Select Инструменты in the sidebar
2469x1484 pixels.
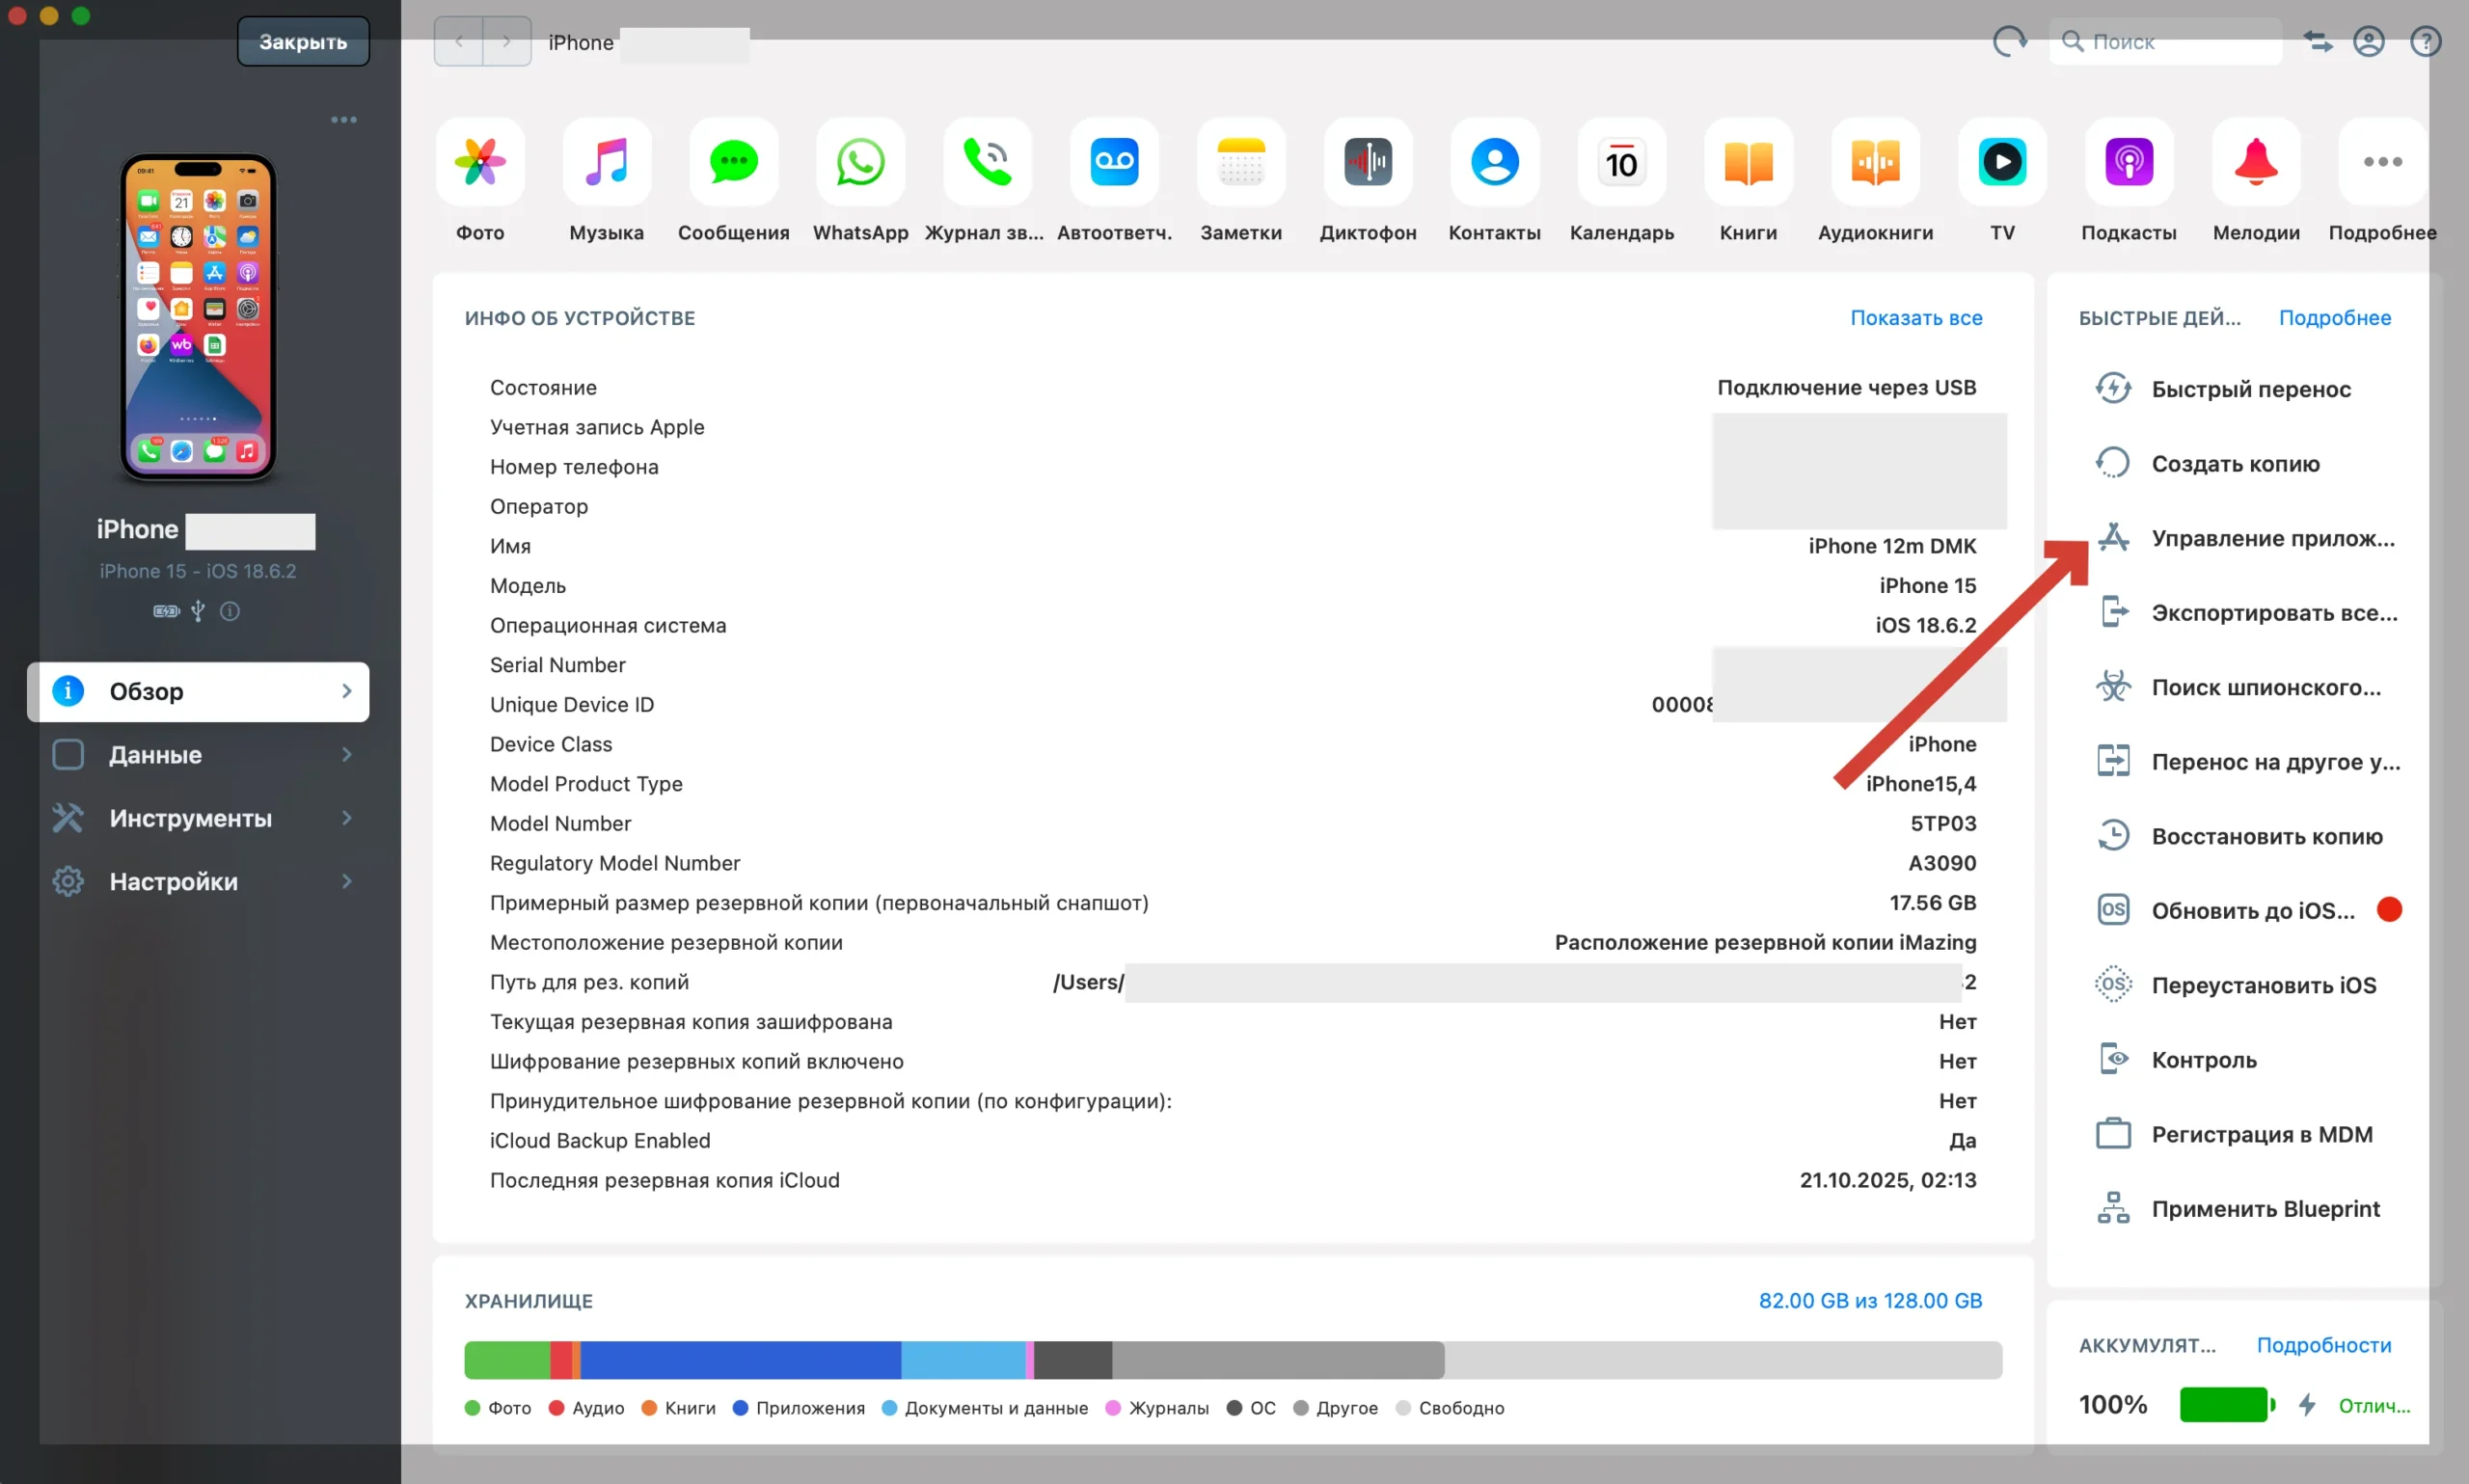pos(198,819)
